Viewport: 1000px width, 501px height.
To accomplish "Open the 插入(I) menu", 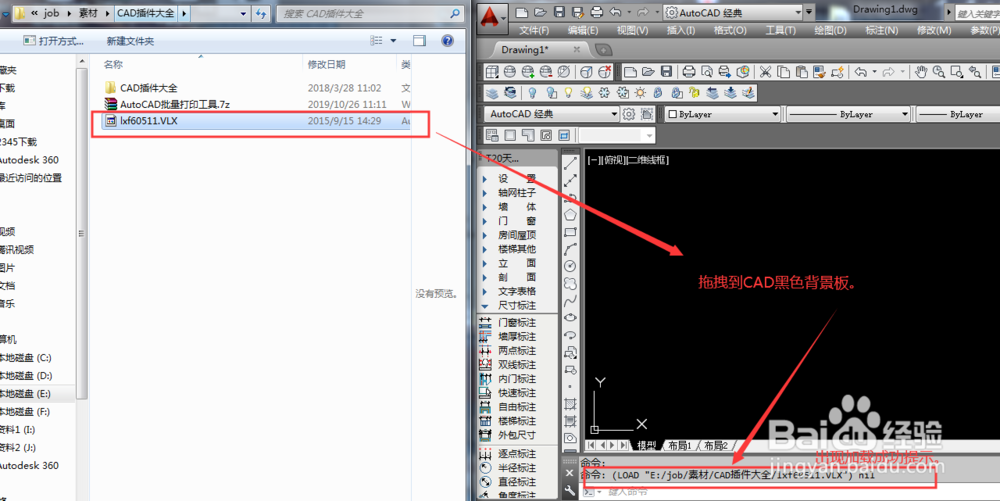I will [680, 30].
